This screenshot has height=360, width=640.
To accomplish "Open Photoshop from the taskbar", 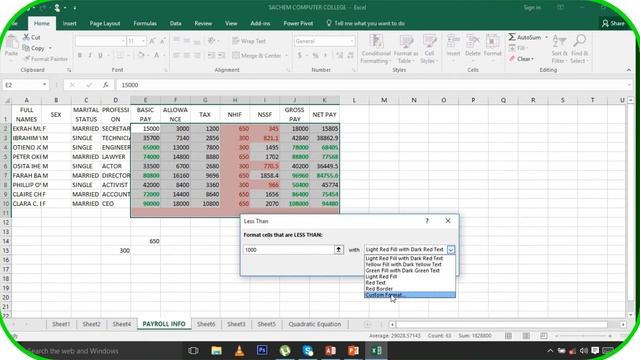I will [x=262, y=350].
